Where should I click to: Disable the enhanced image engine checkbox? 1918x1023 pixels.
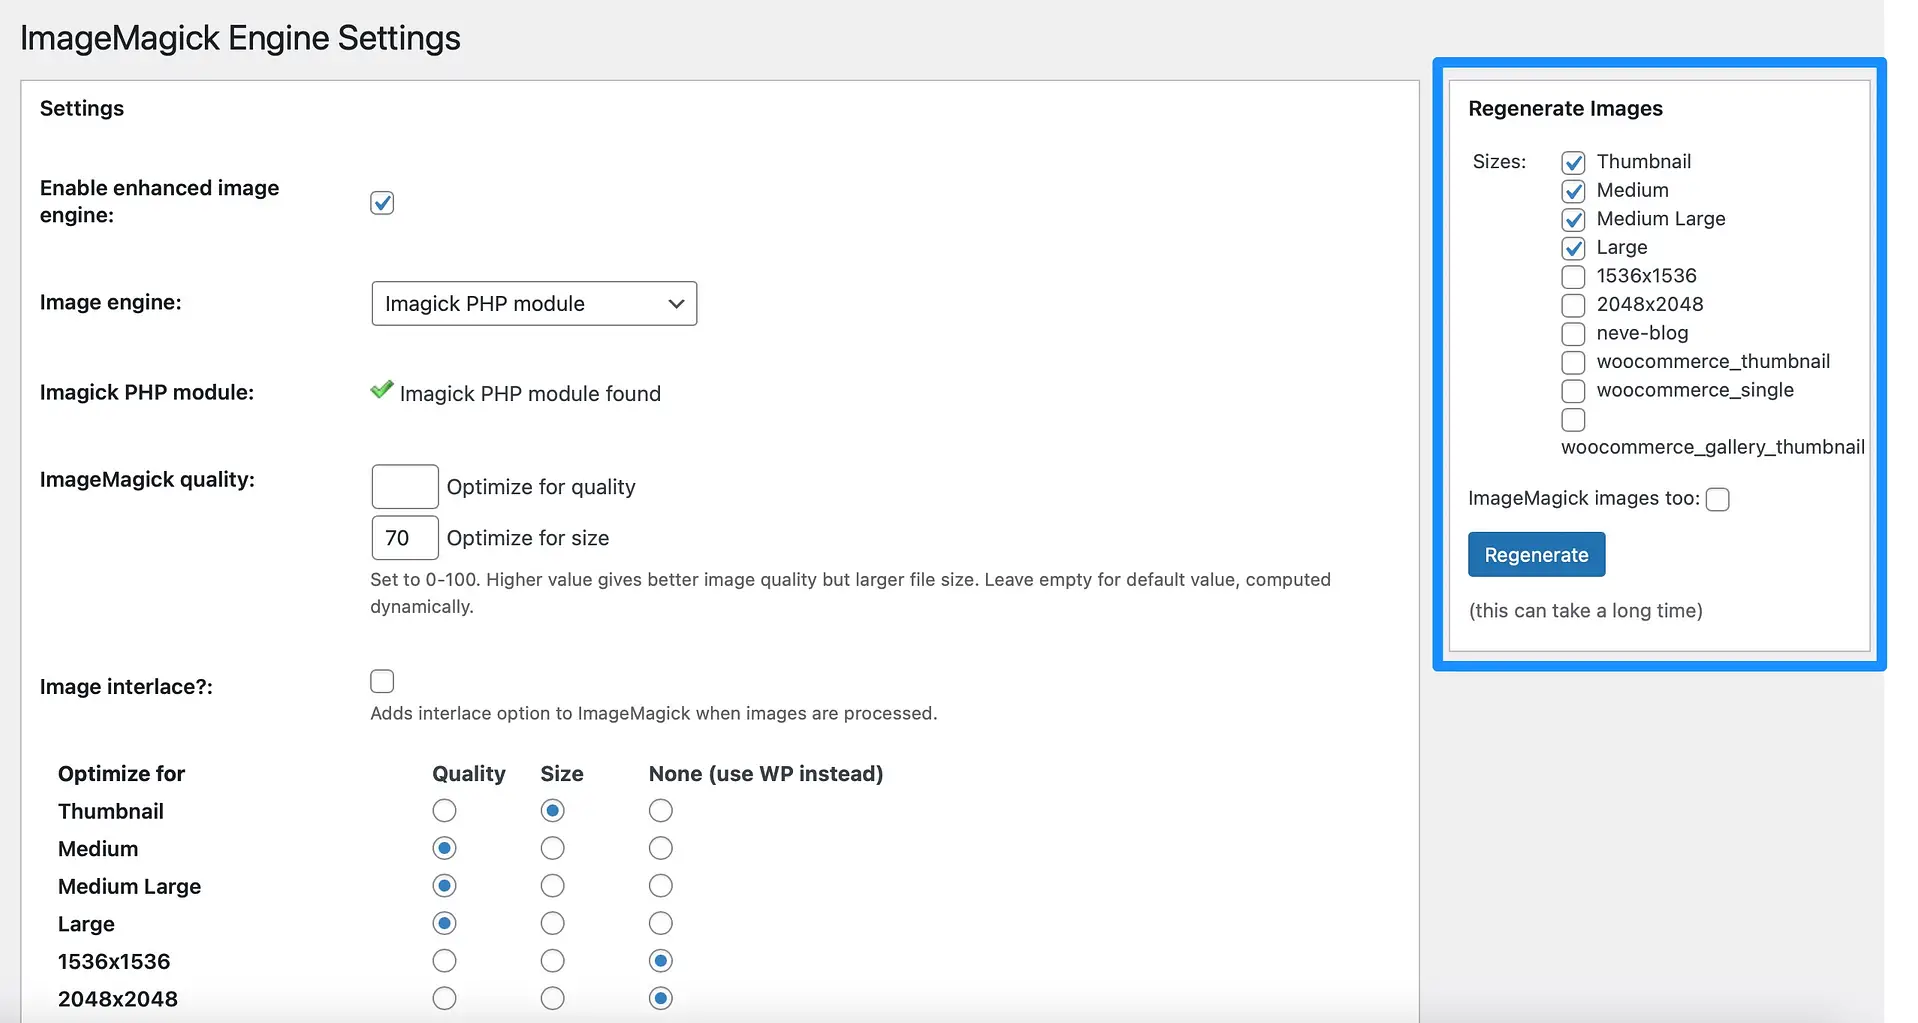tap(381, 202)
